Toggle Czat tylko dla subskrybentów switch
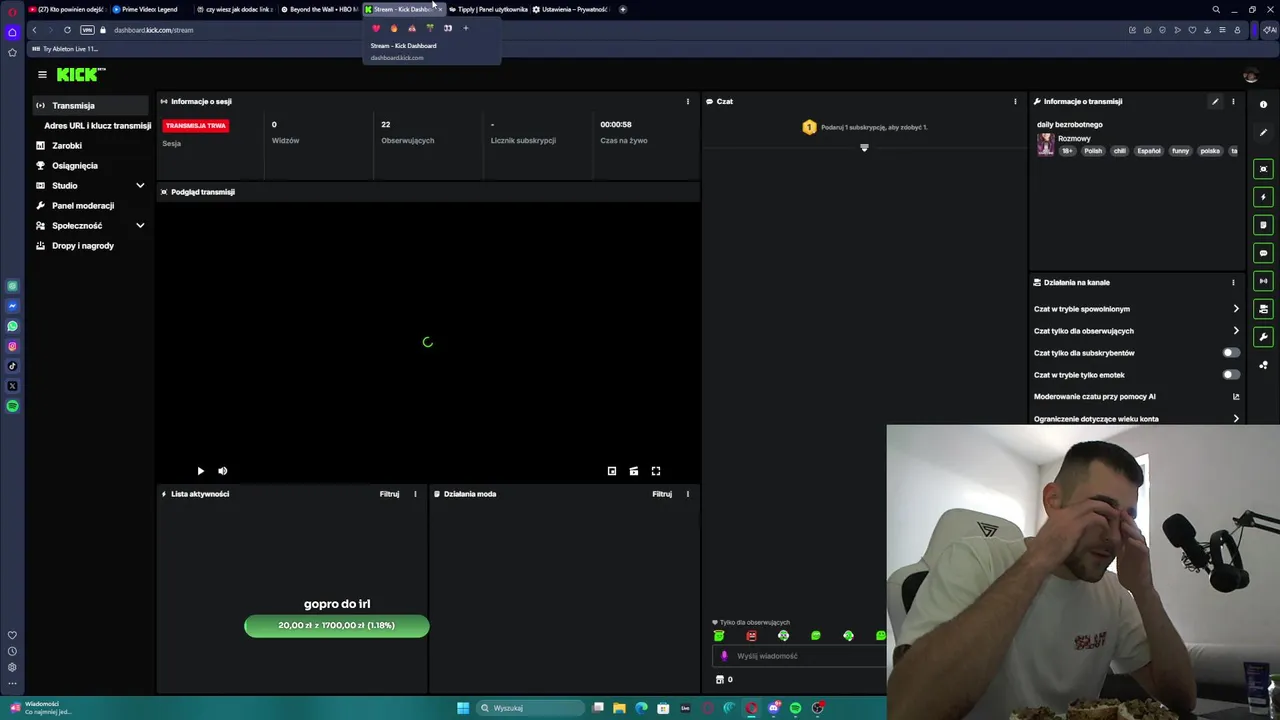The width and height of the screenshot is (1280, 720). coord(1231,353)
